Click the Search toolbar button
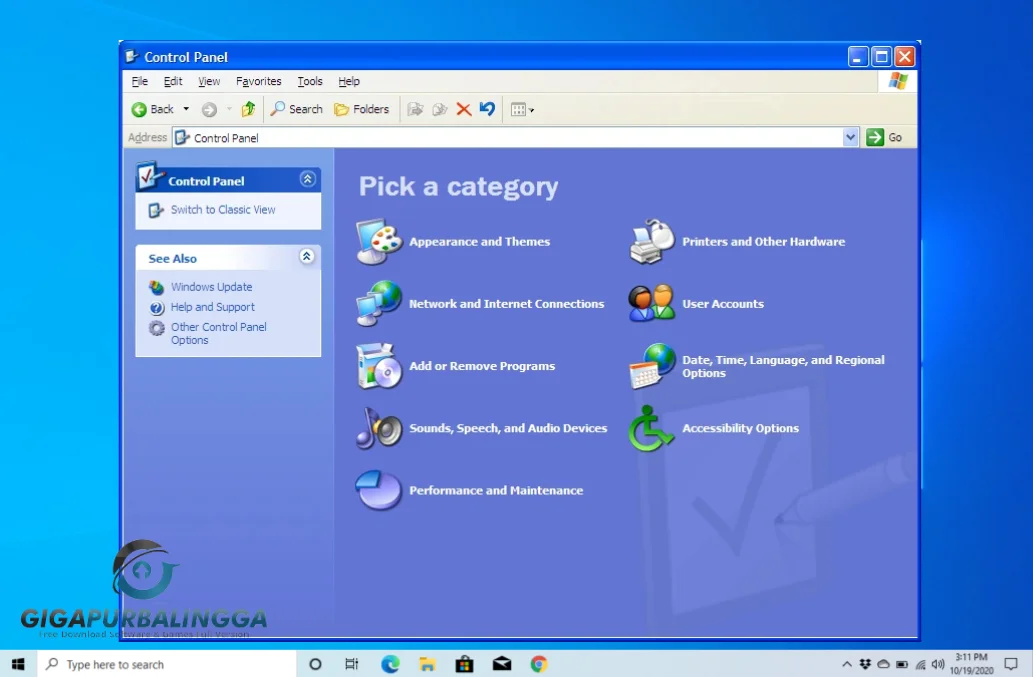The height and width of the screenshot is (677, 1033). click(x=296, y=109)
